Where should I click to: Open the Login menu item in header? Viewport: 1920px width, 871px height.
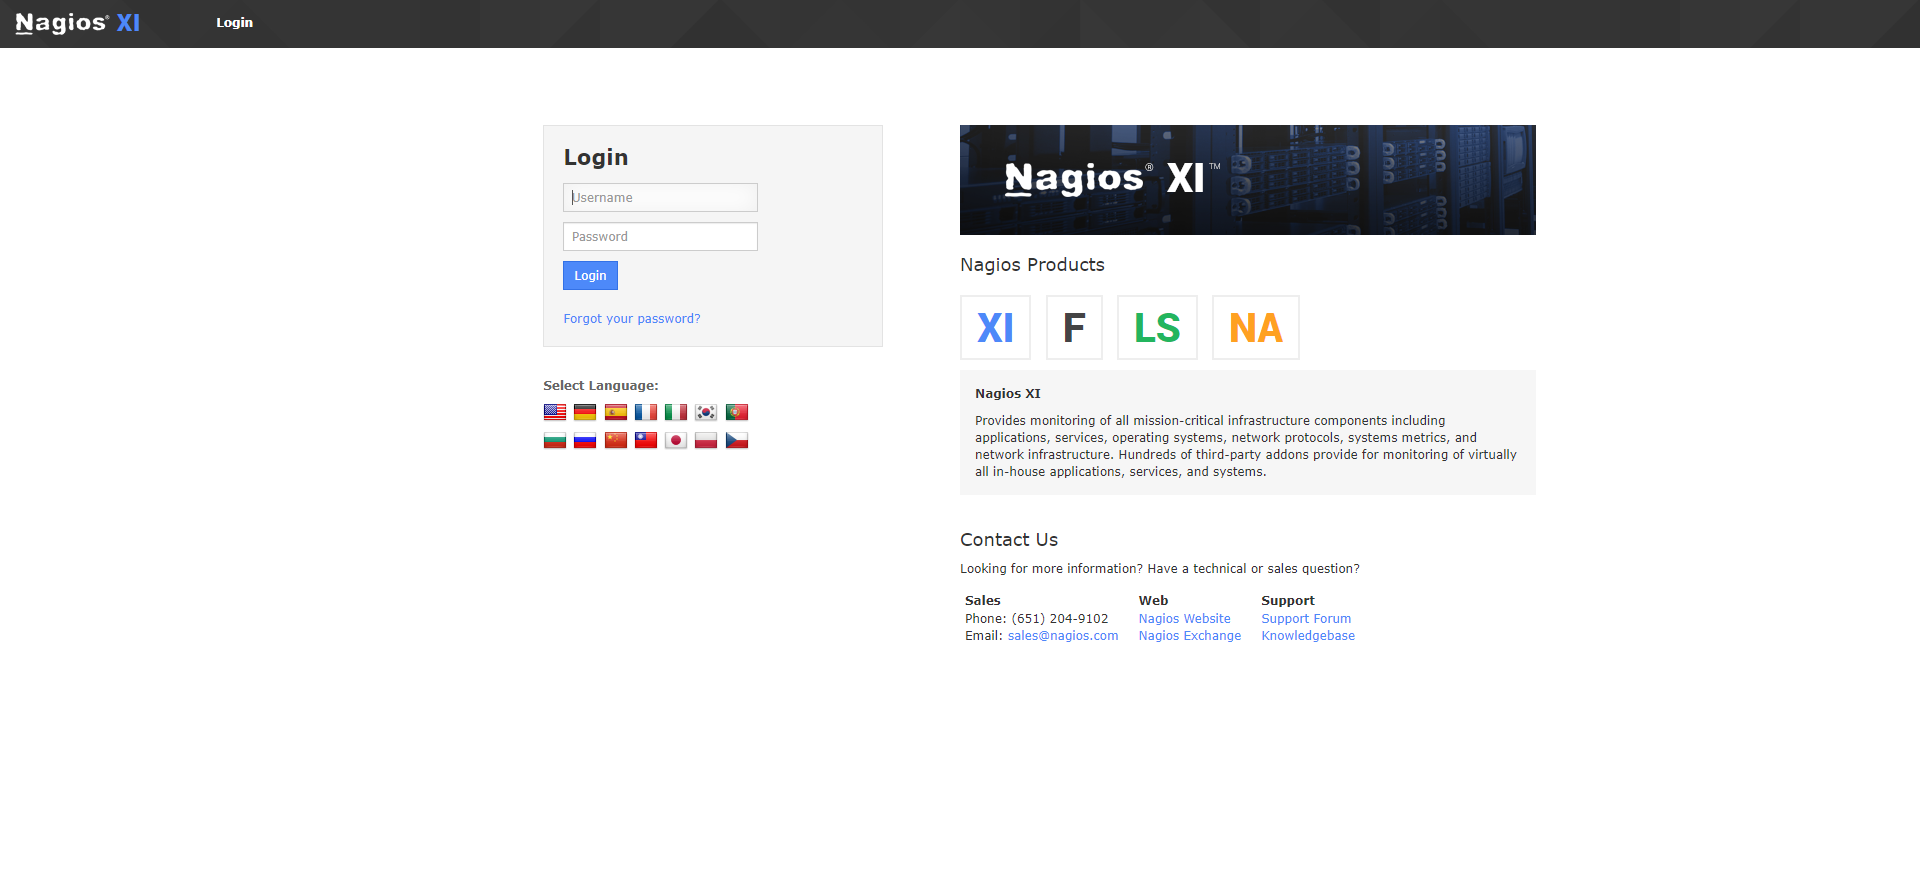pos(235,22)
